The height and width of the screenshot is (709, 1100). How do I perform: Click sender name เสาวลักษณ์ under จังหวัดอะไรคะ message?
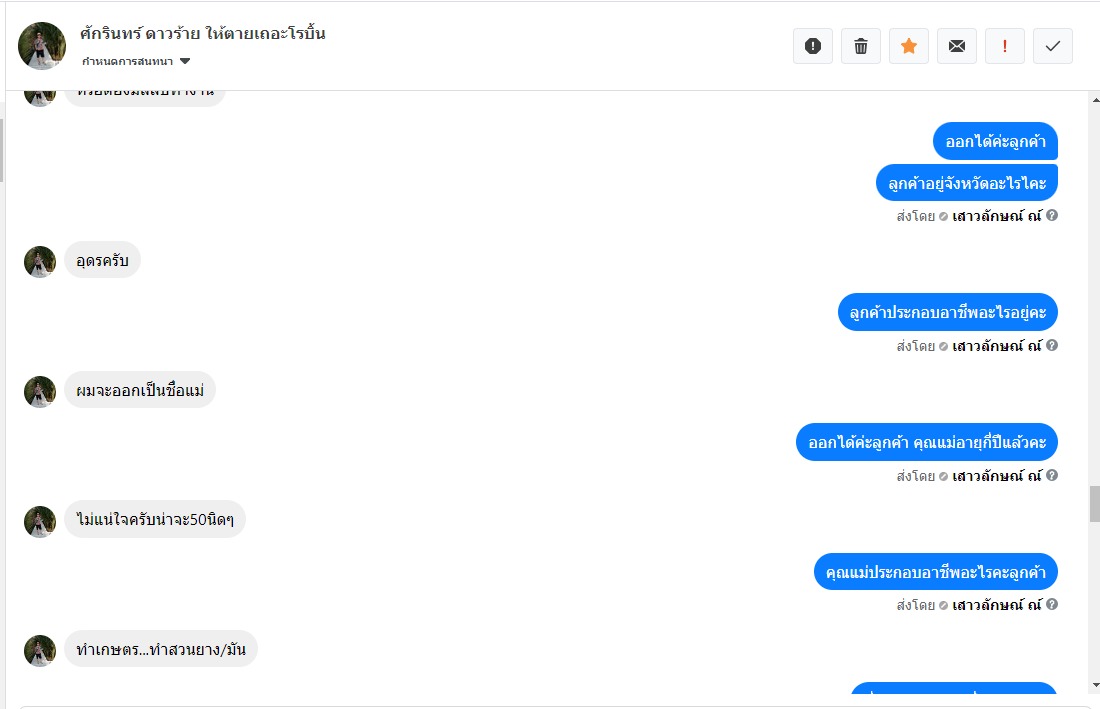pyautogui.click(x=996, y=216)
